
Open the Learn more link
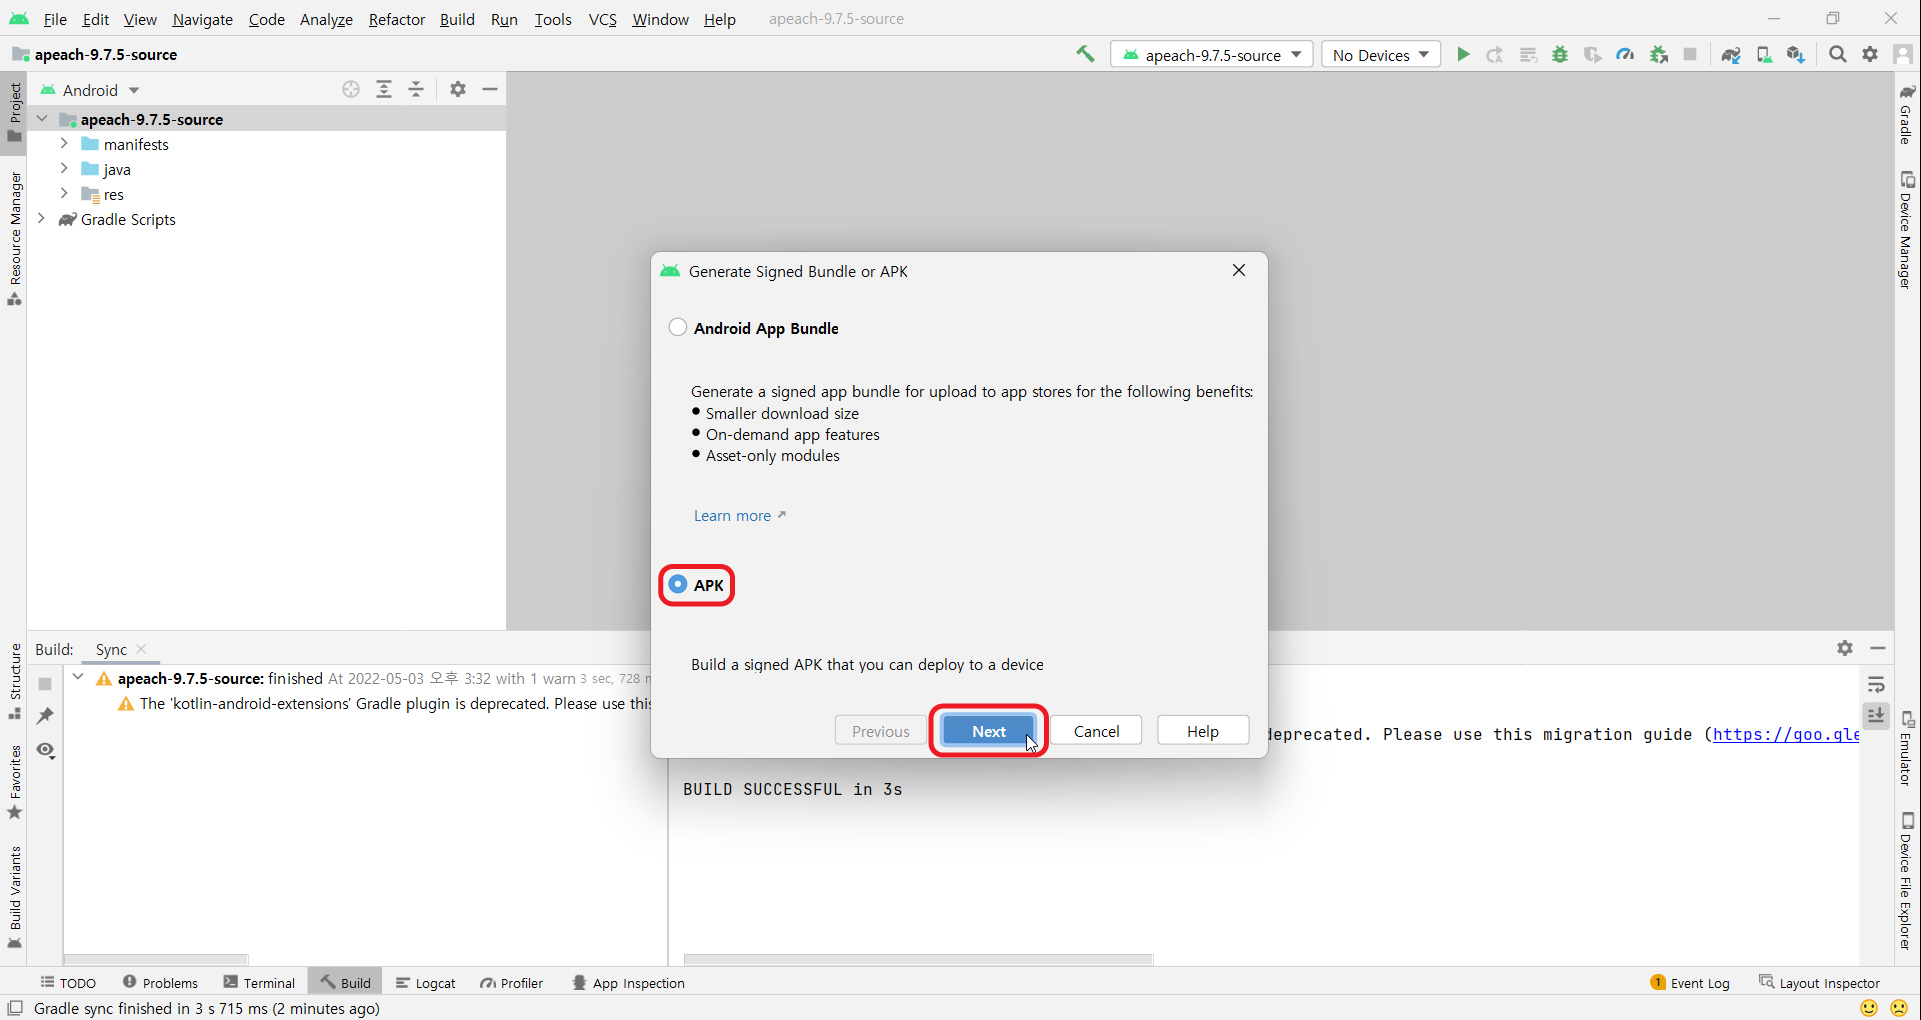point(740,515)
